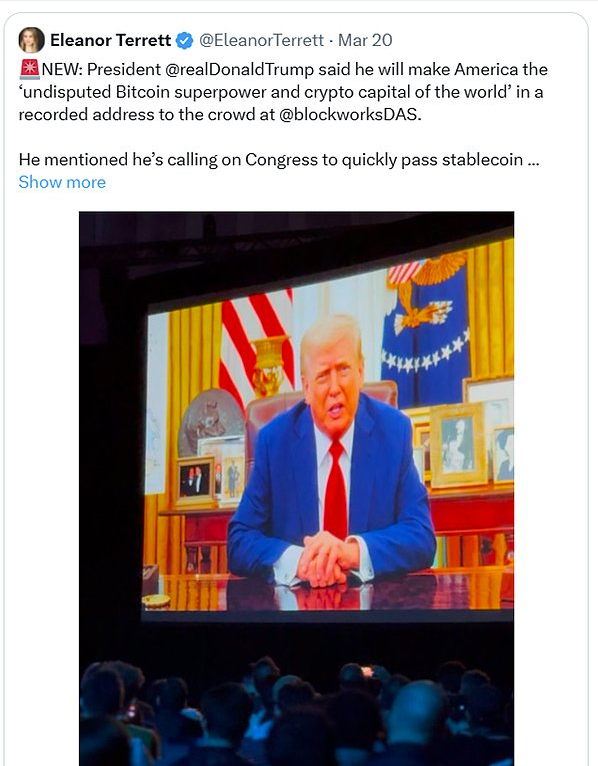Open the @blockworksDAS mention
The width and height of the screenshot is (598, 766).
[349, 114]
